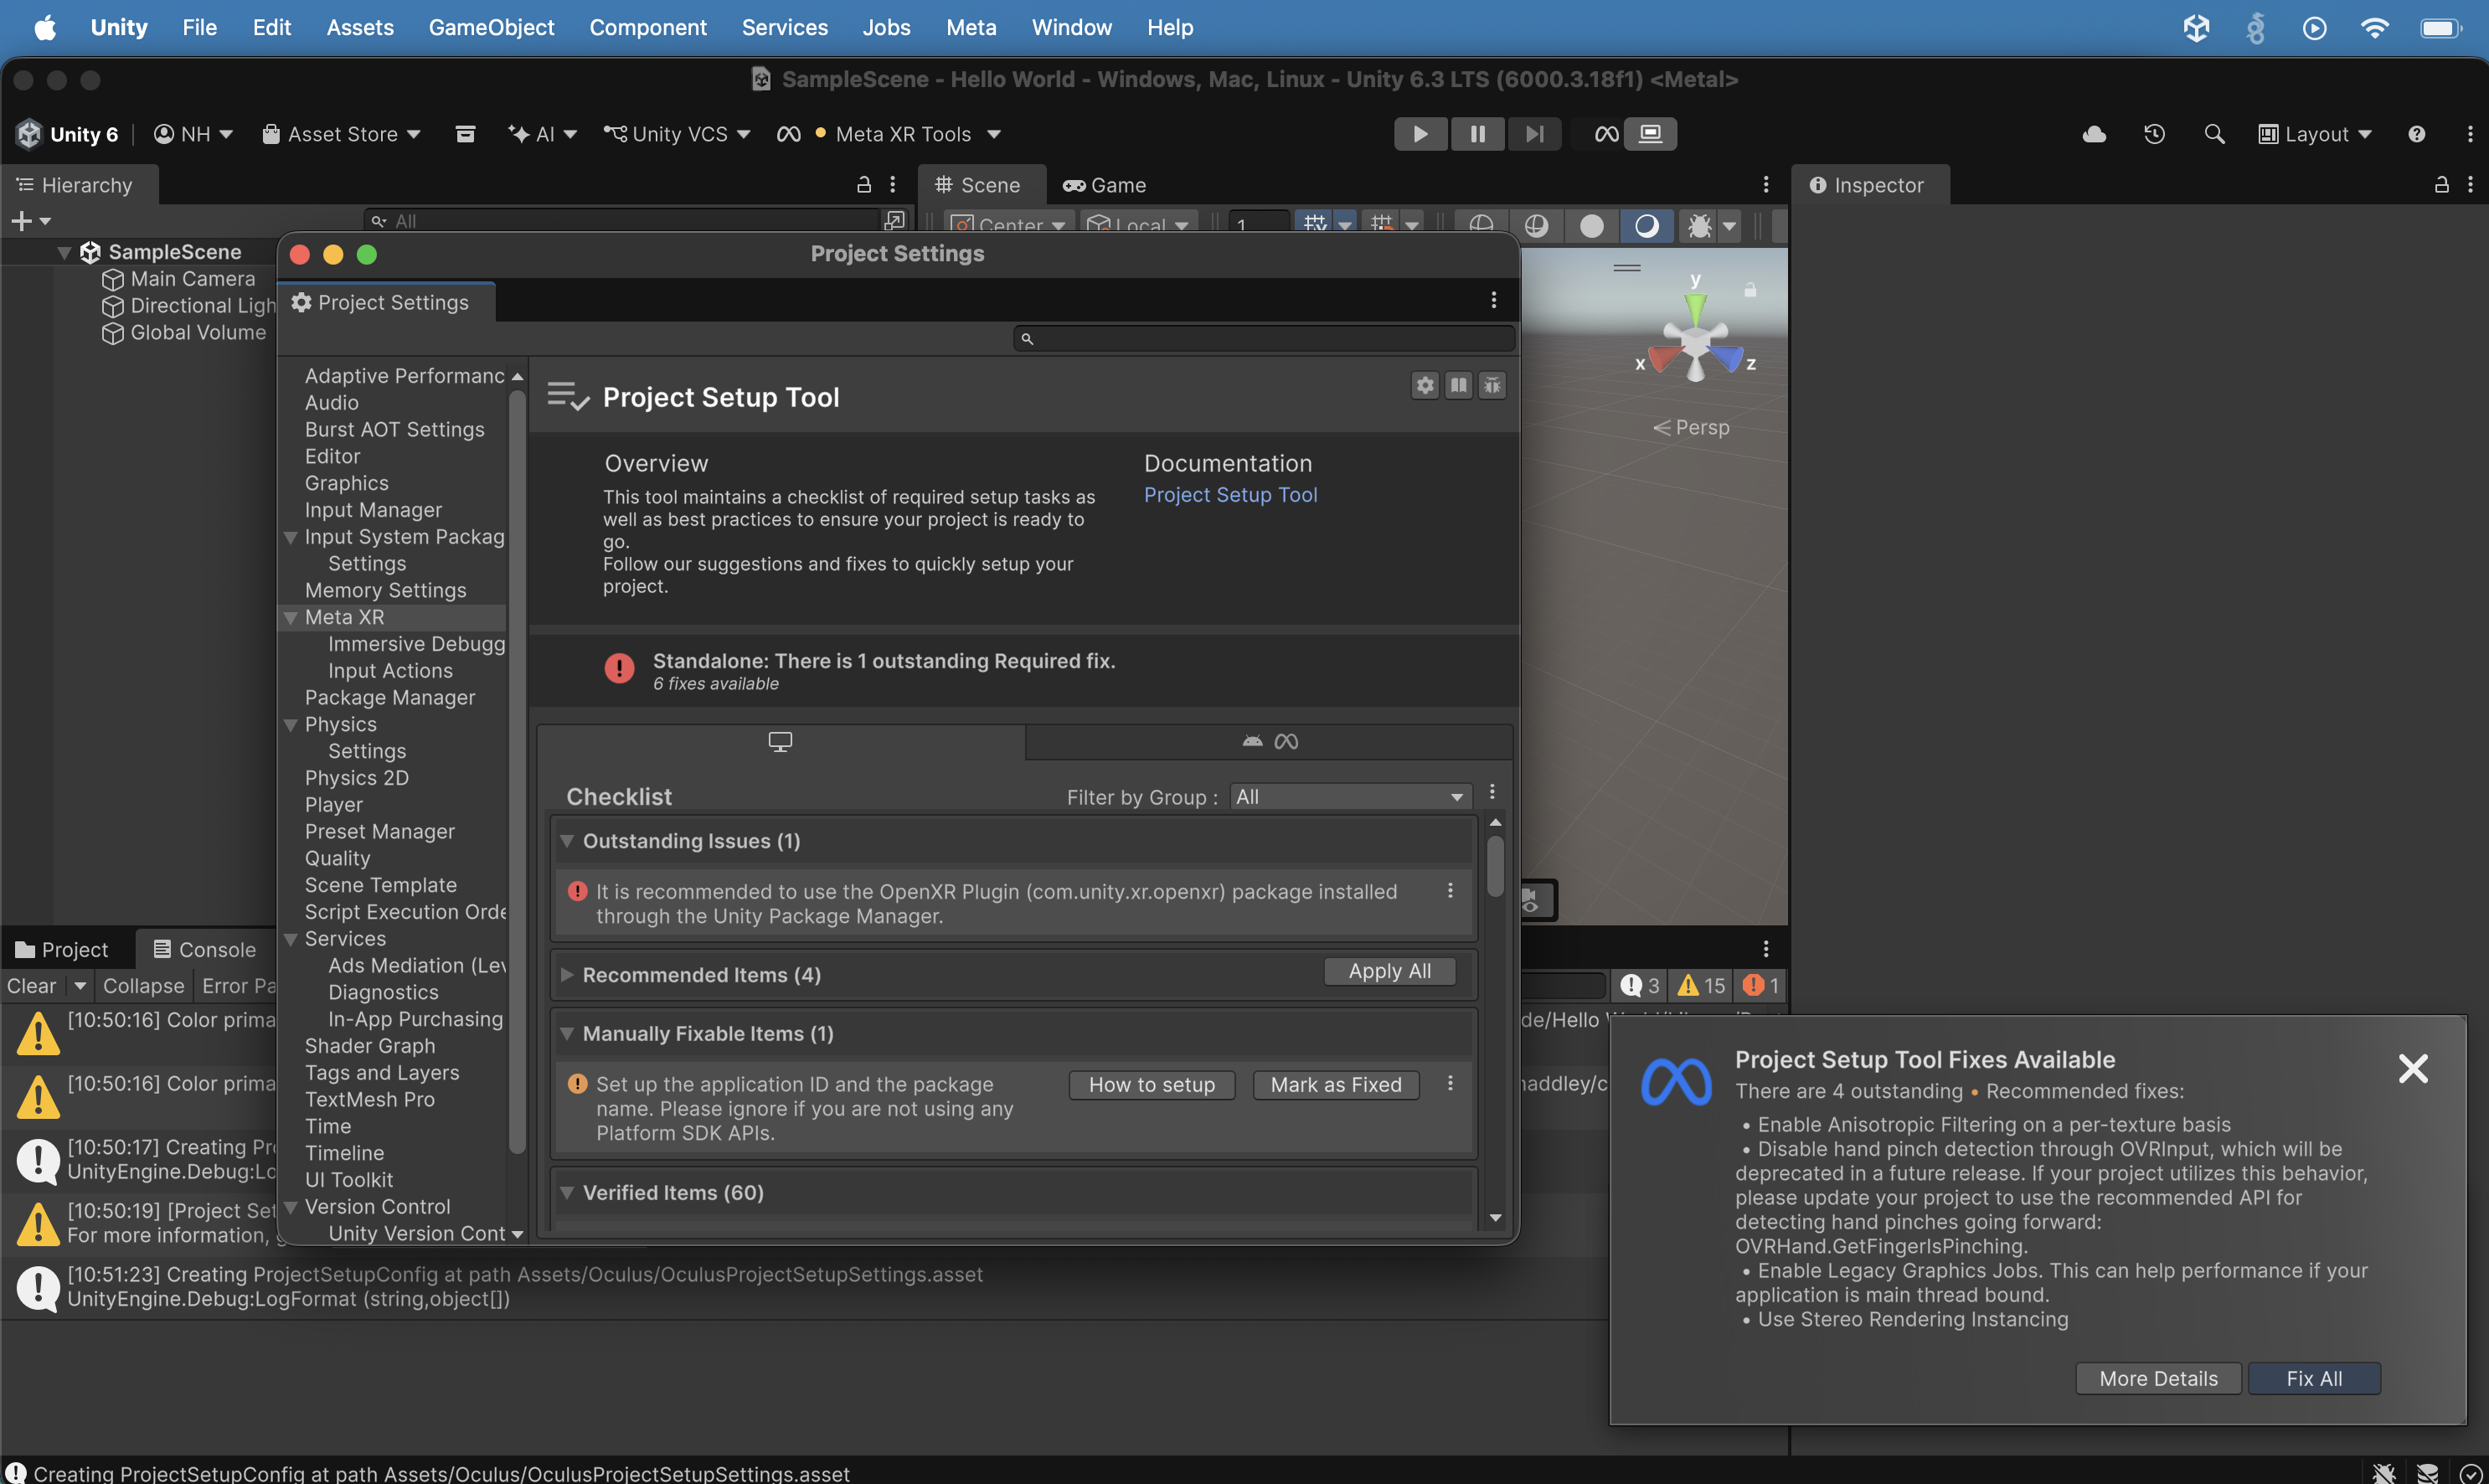This screenshot has height=1484, width=2489.
Task: Toggle the scene debug bug icon
Action: 1699,225
